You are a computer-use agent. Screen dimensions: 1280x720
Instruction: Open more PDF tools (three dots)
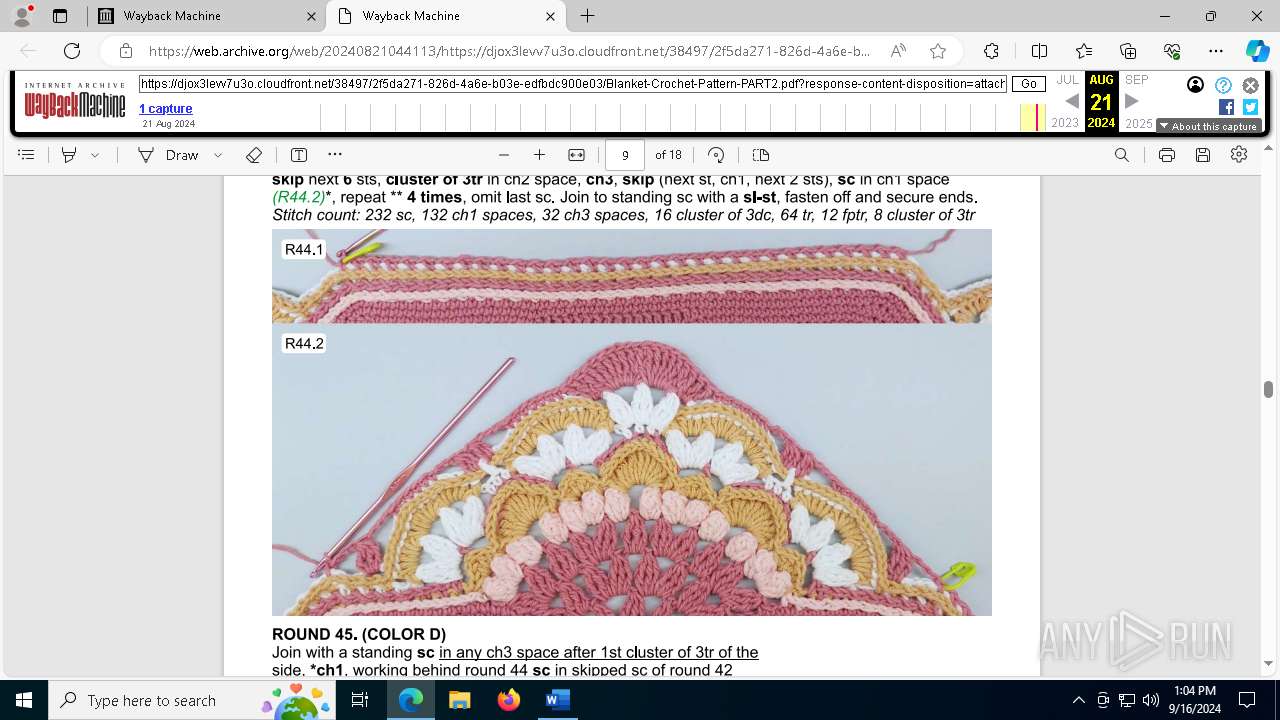pos(335,155)
